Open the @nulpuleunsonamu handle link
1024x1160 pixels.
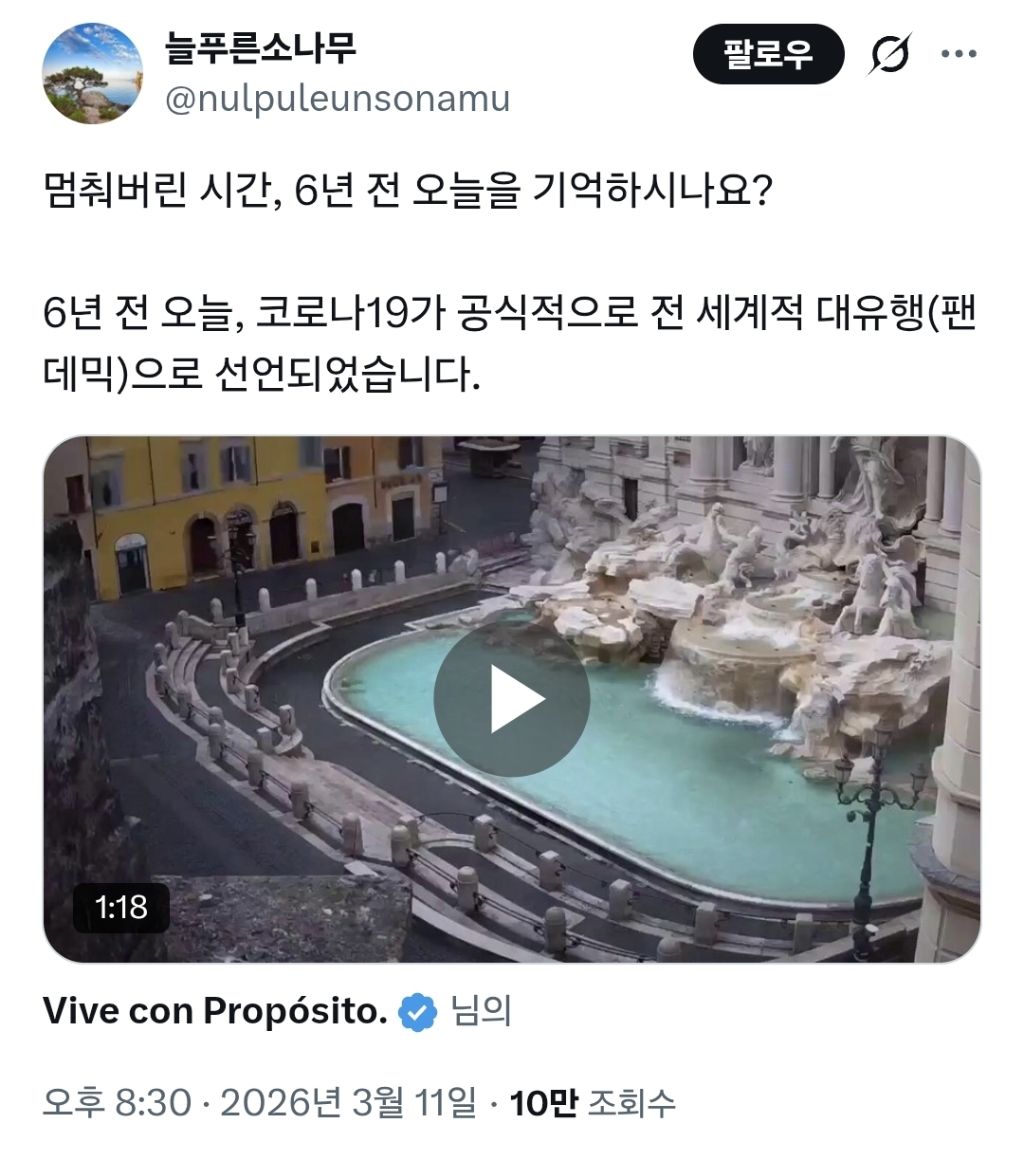click(x=337, y=99)
